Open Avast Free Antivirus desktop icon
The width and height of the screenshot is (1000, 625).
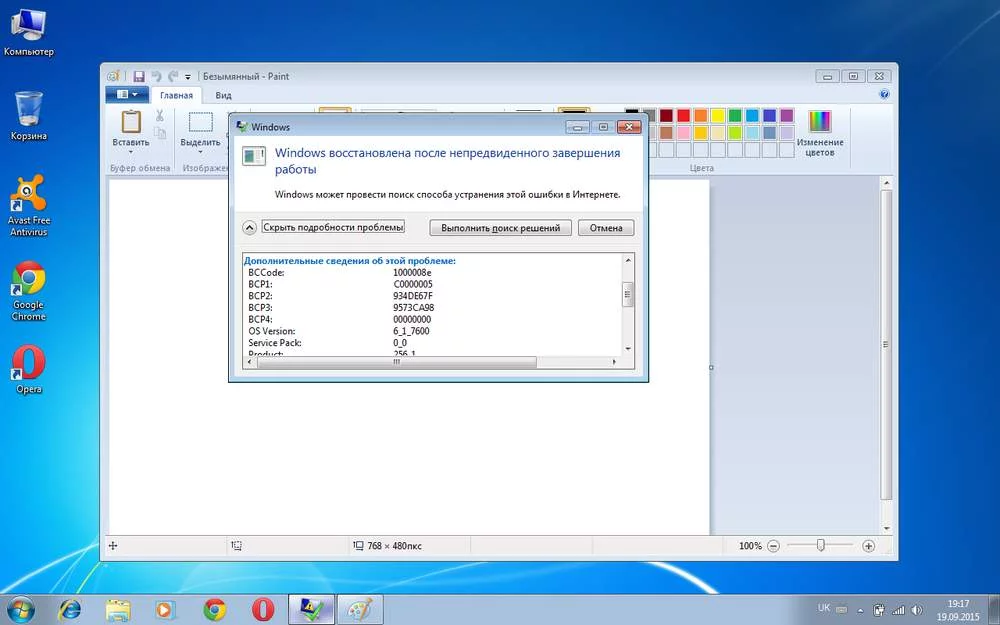click(x=29, y=193)
